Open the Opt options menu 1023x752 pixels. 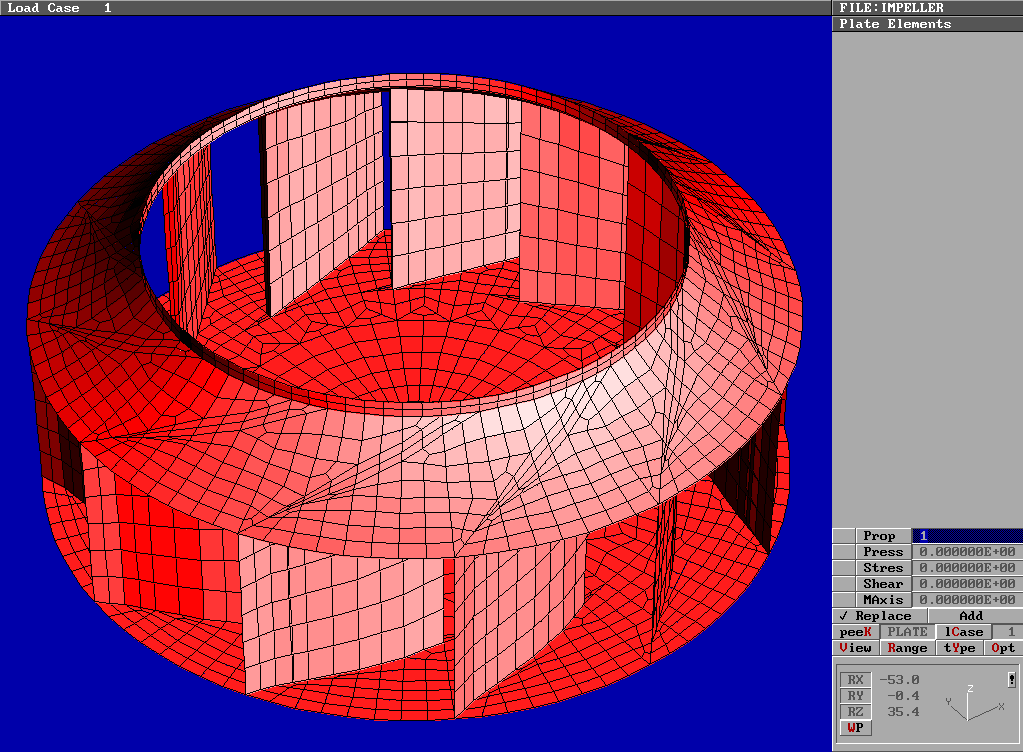1004,648
